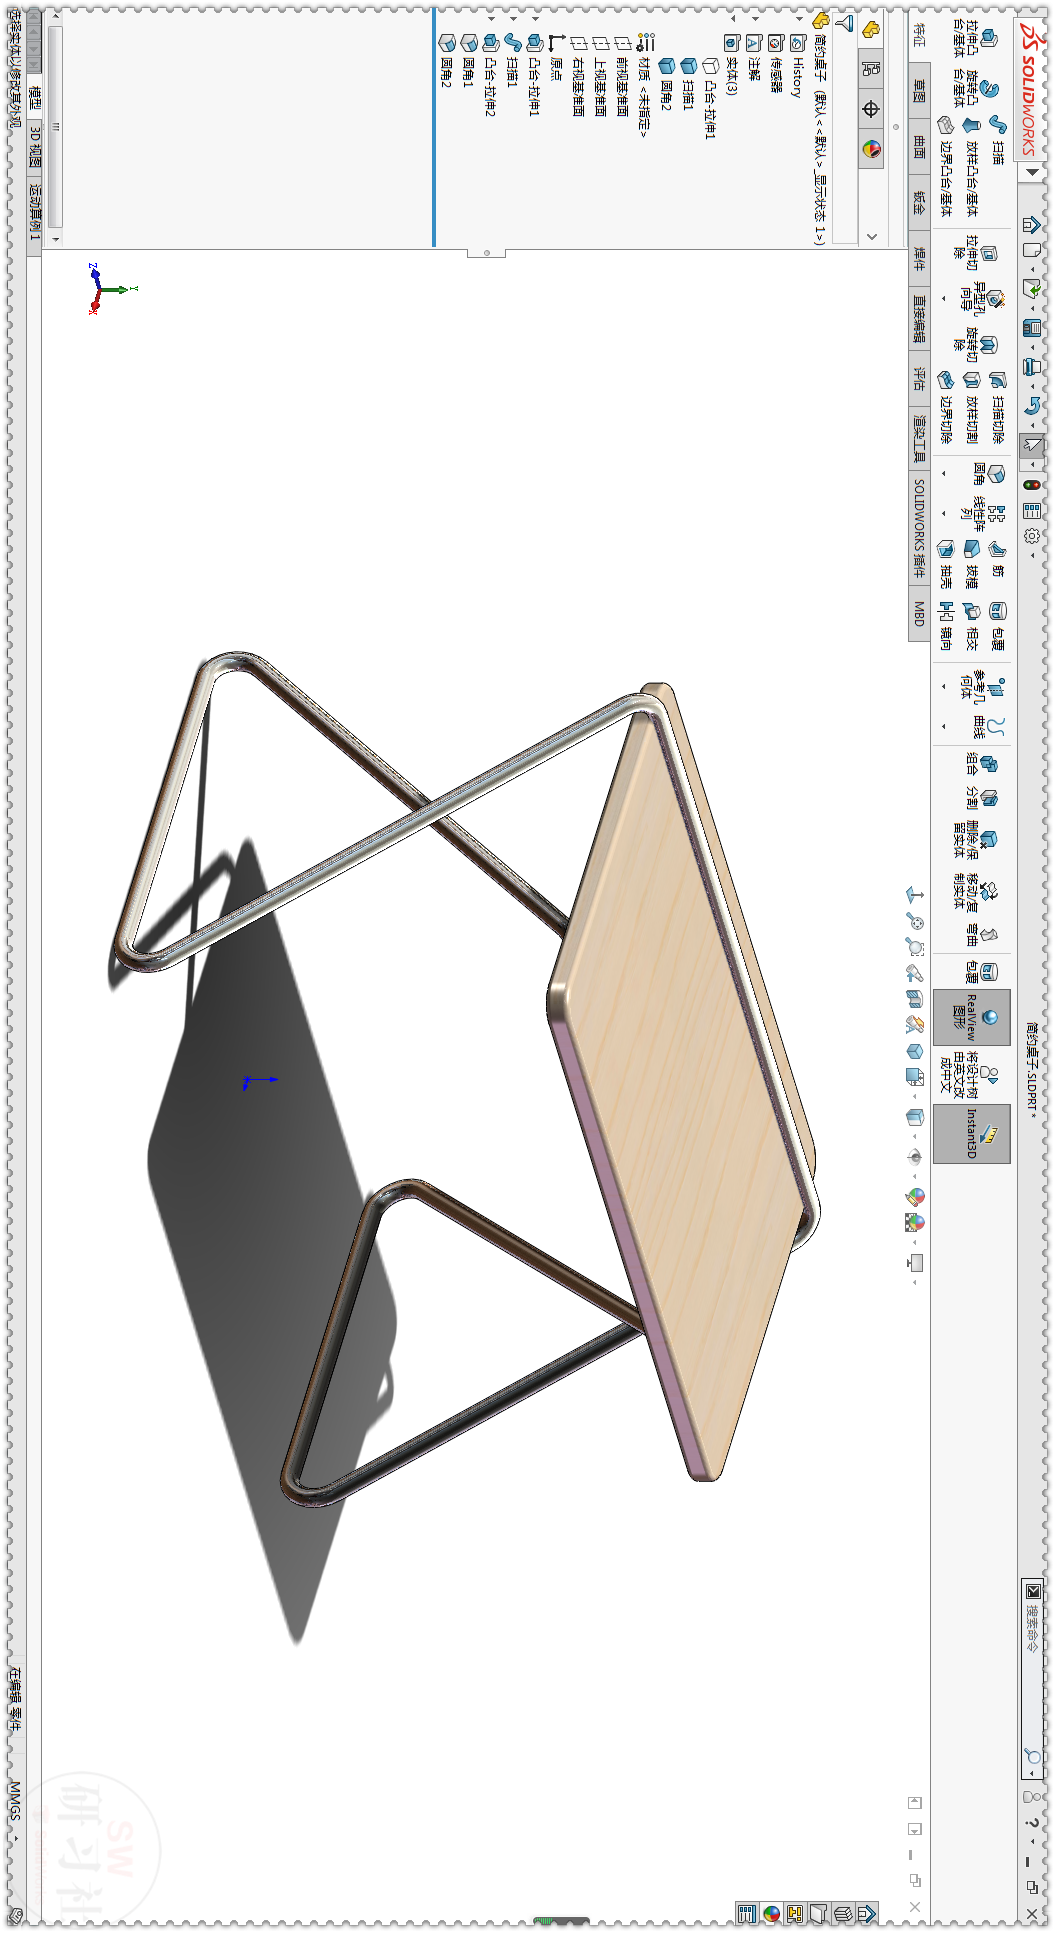Expand the 凸台-拉伸2 feature node
1055x1933 pixels.
point(492,18)
